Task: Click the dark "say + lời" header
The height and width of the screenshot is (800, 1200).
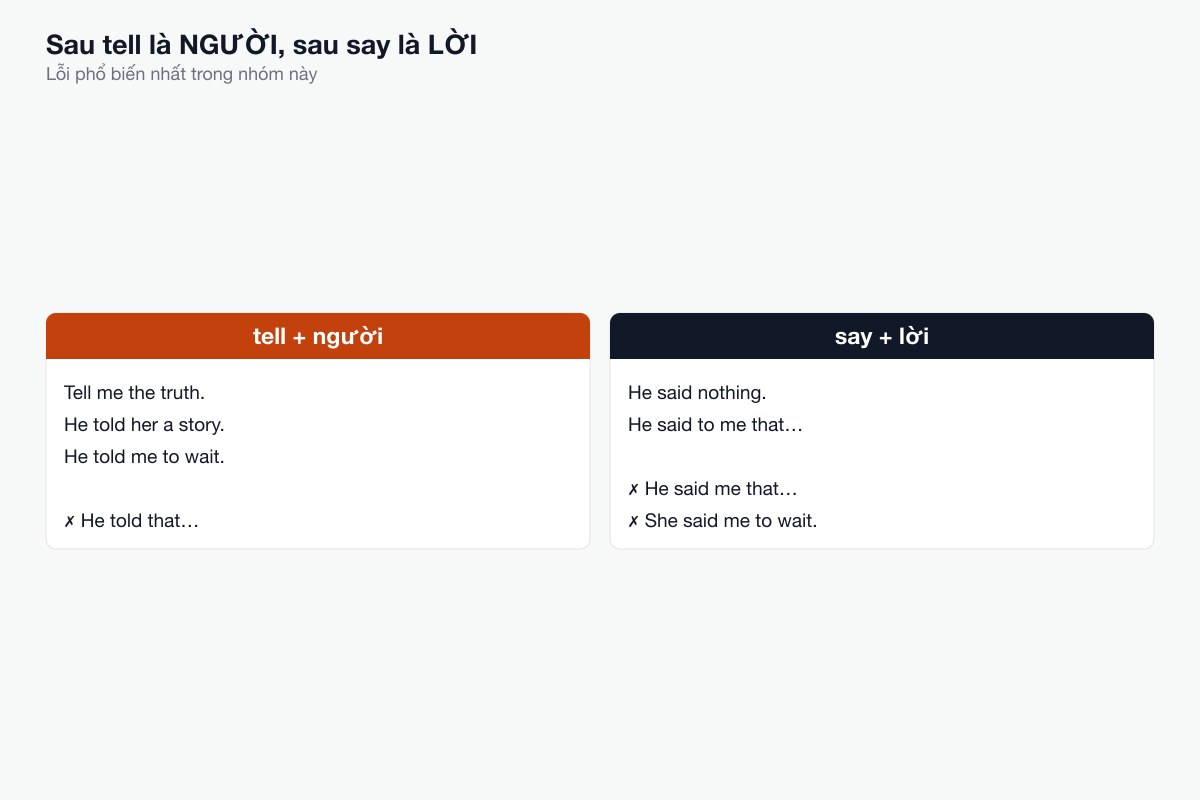Action: click(882, 336)
